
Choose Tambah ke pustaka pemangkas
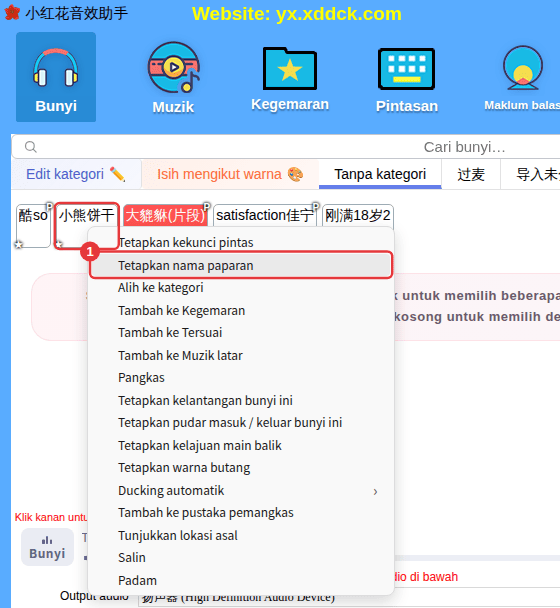coord(241,513)
